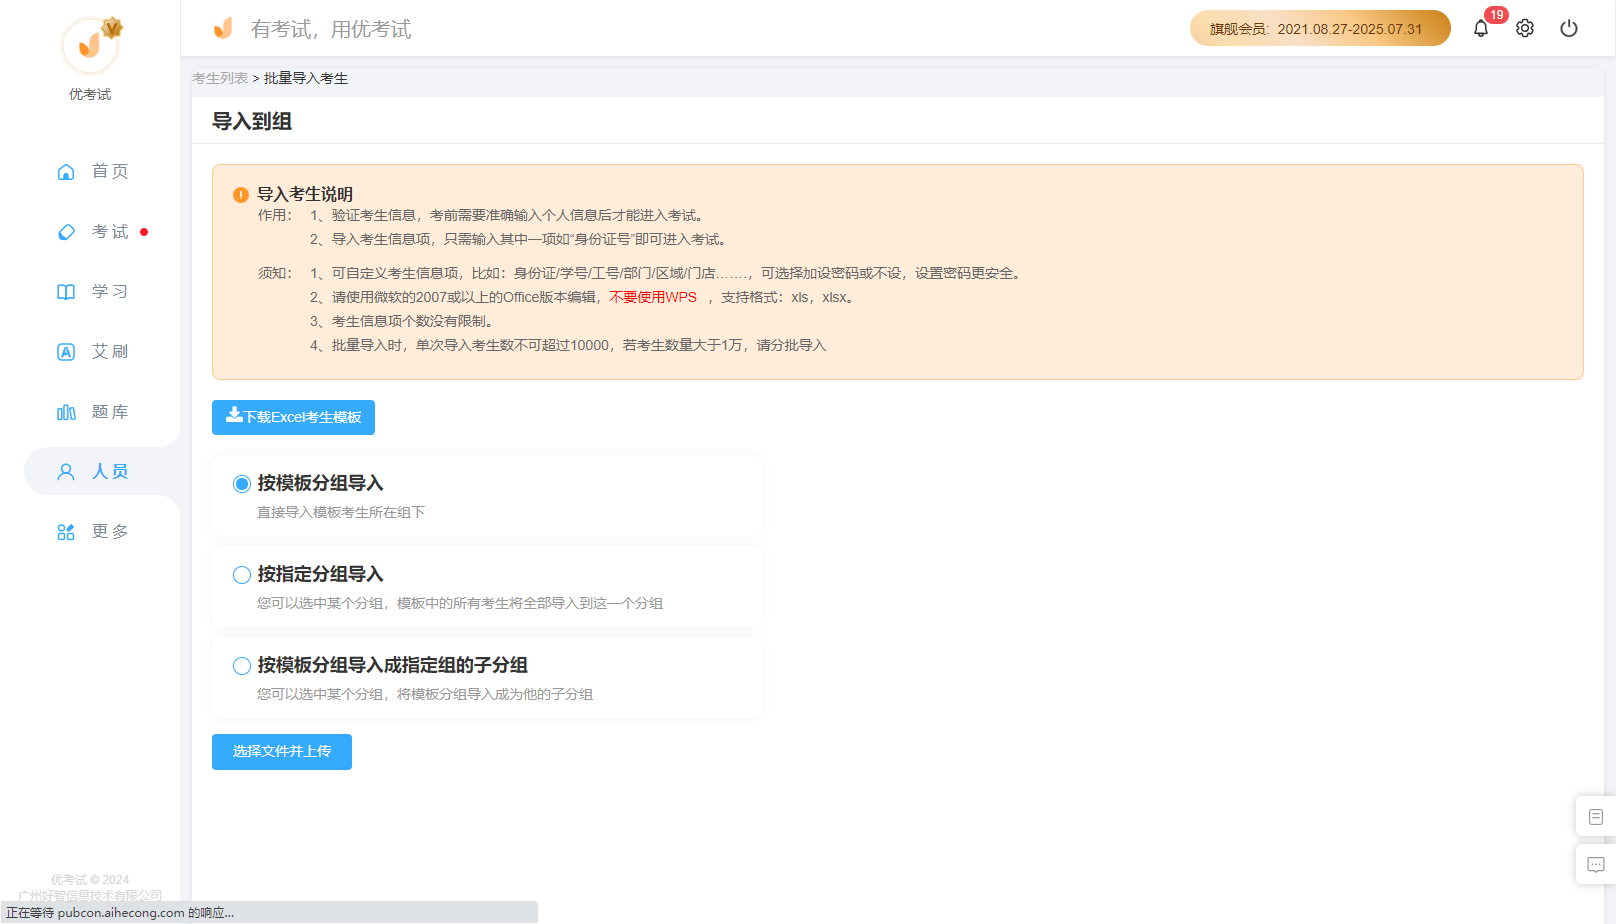
Task: Click the 下载Excel考生模板 button
Action: [293, 417]
